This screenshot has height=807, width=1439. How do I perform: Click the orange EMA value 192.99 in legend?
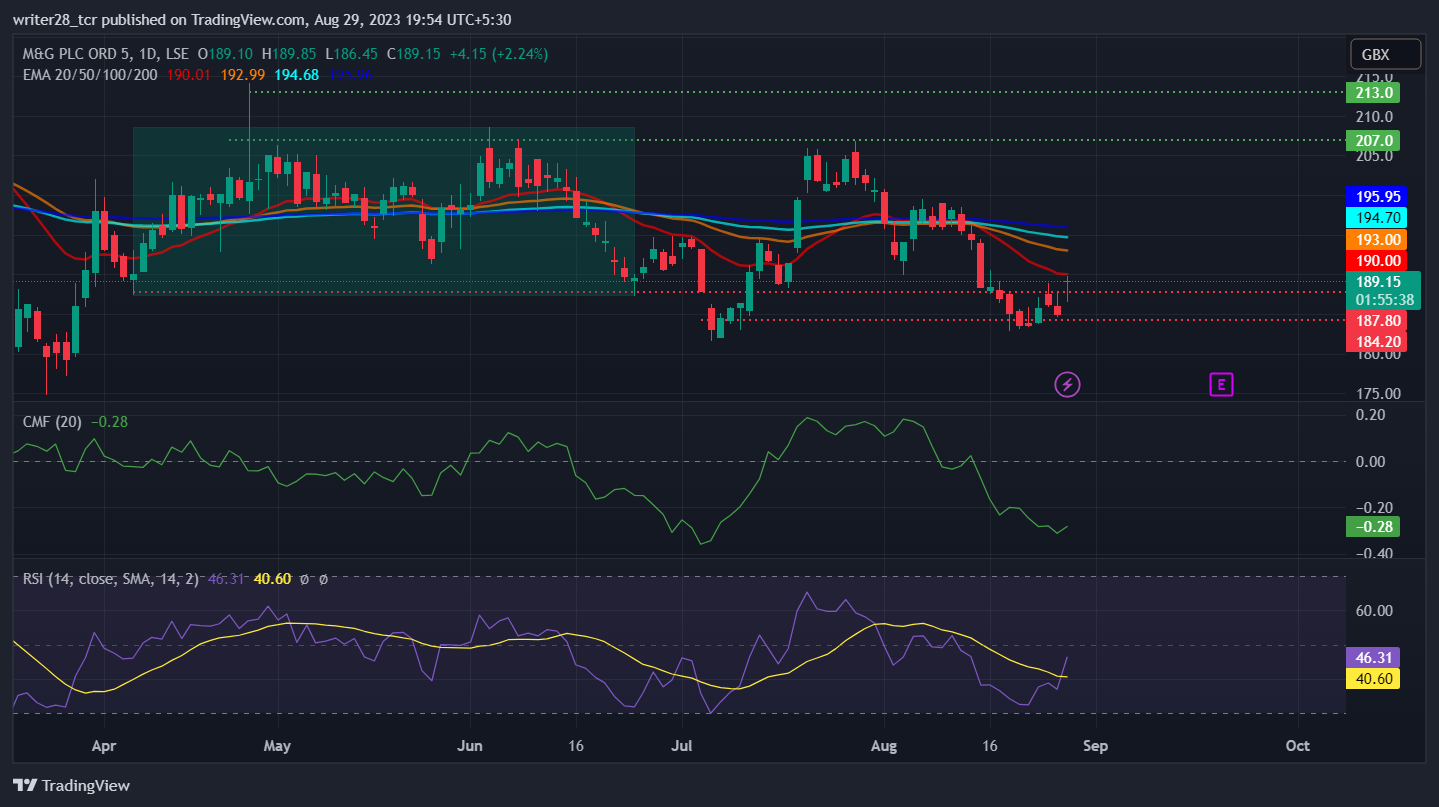pyautogui.click(x=242, y=74)
